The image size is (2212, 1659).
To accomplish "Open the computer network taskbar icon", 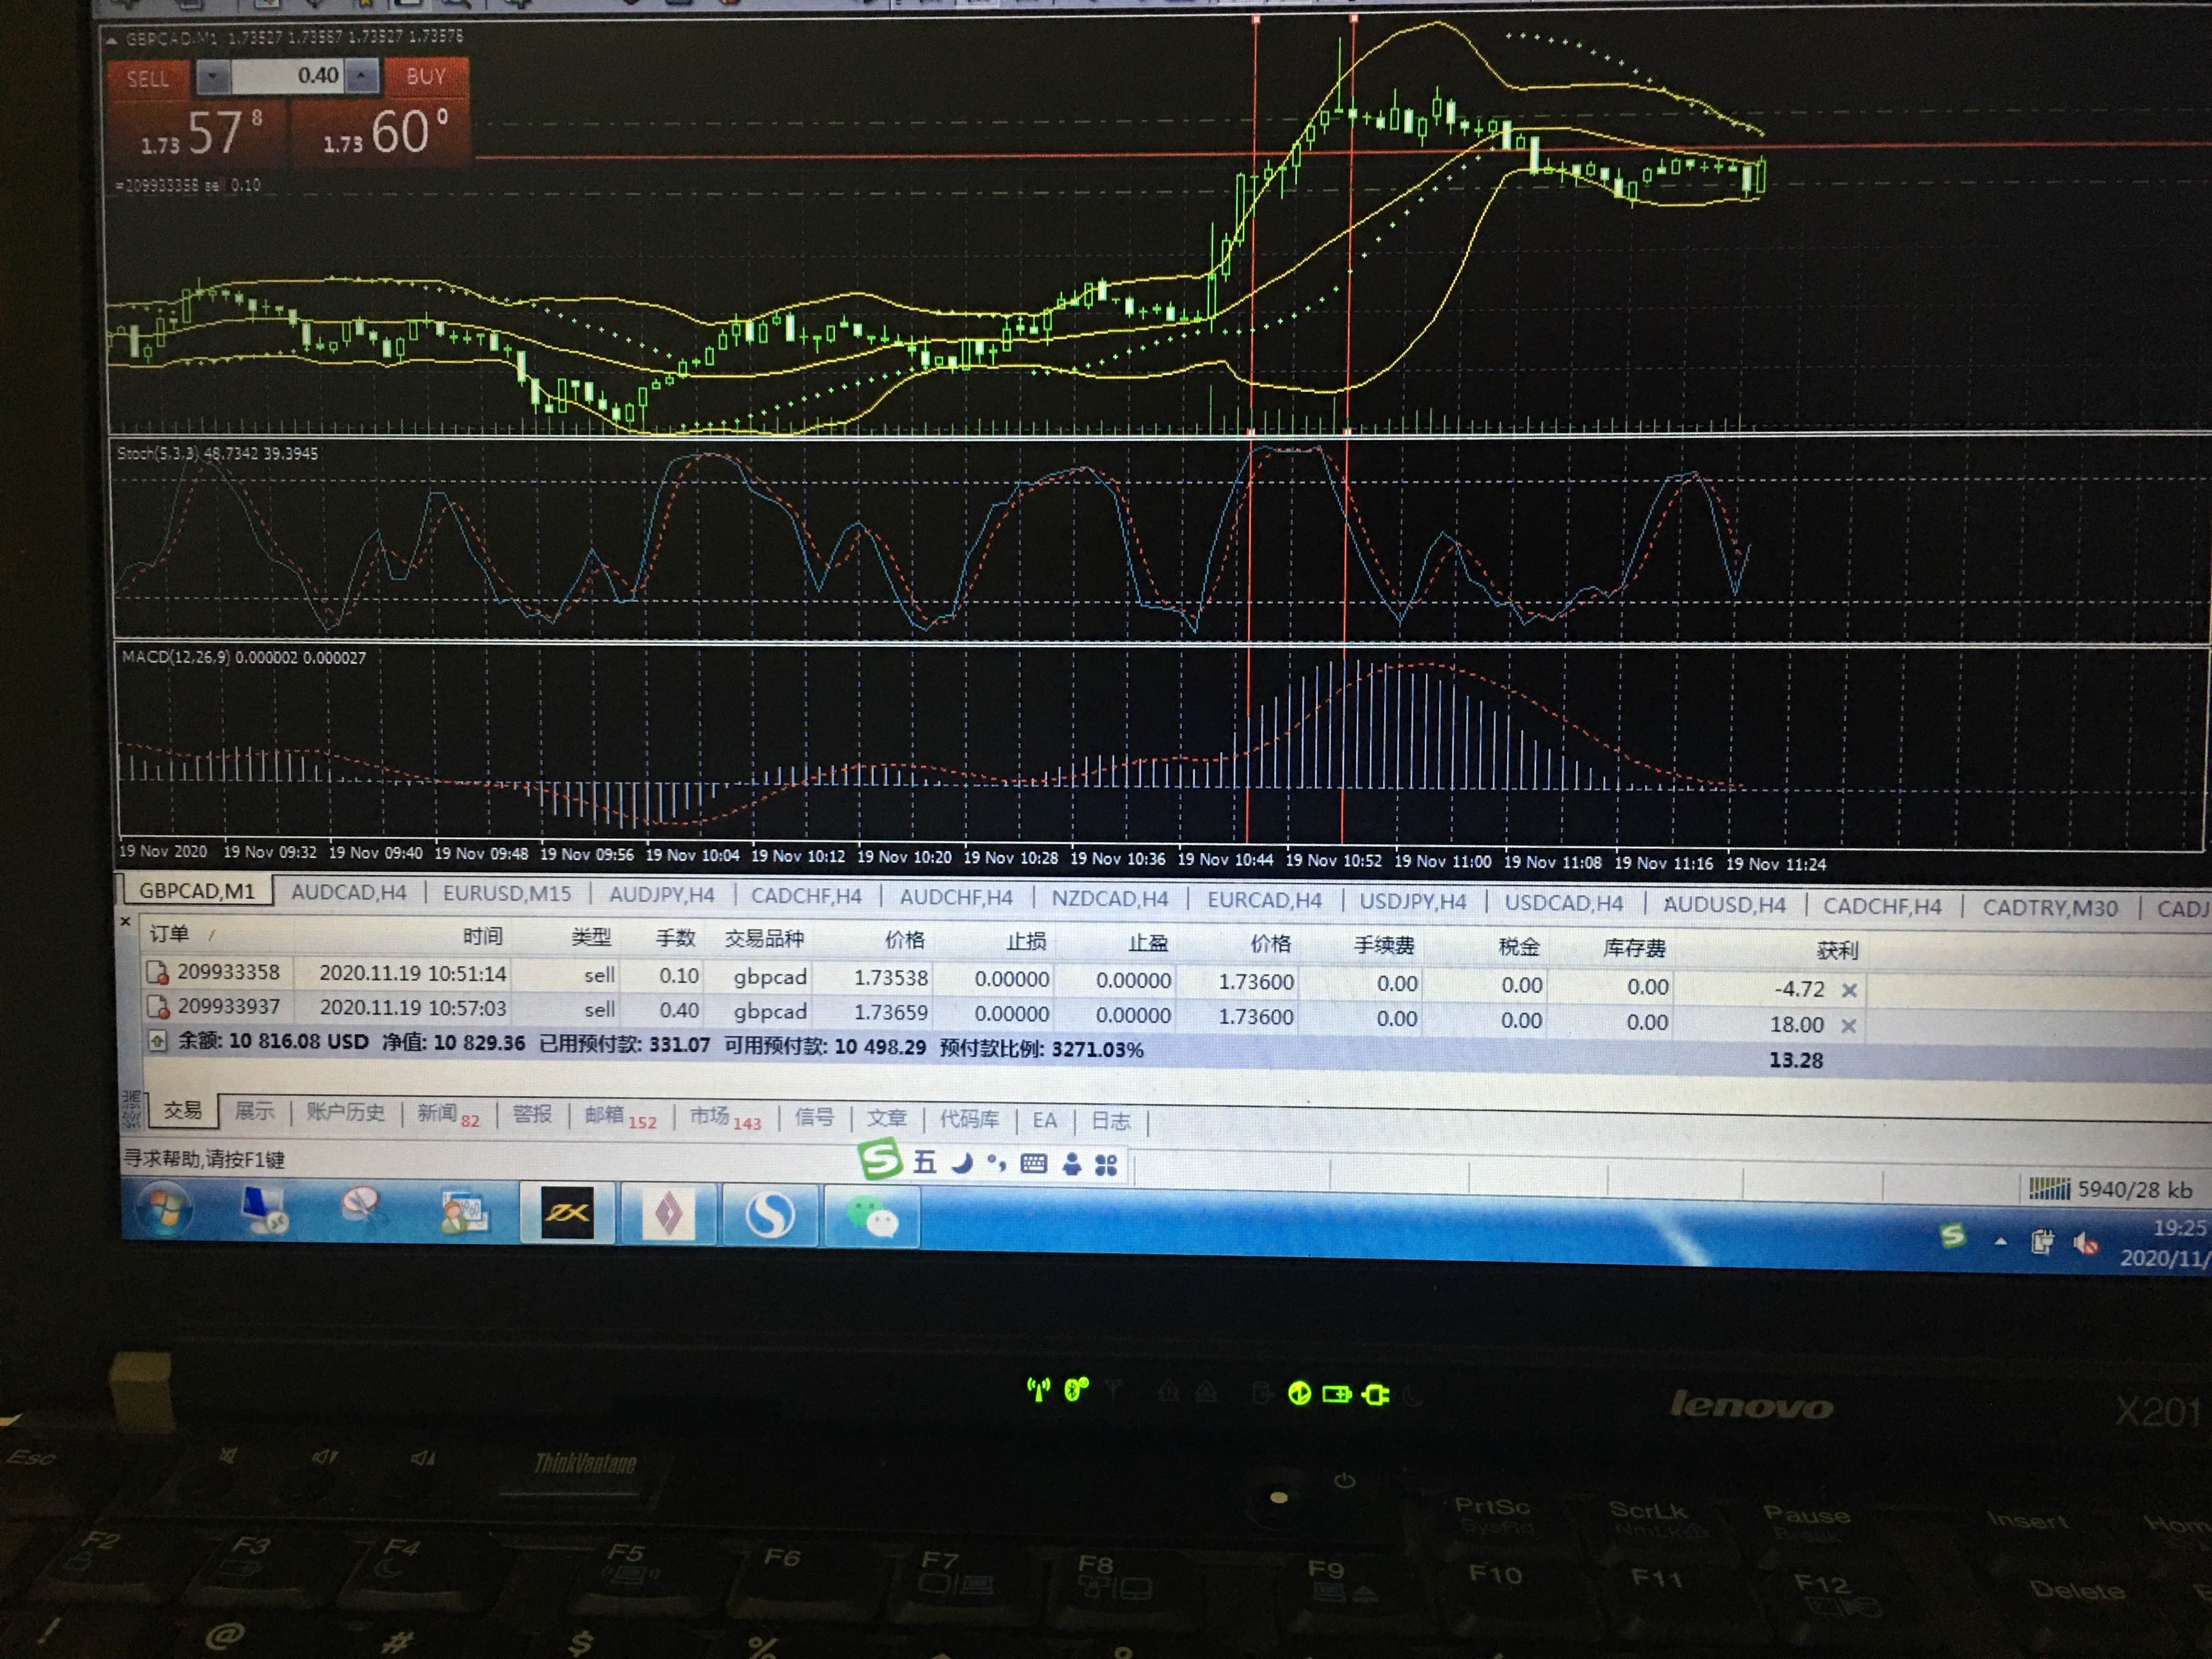I will click(264, 1209).
